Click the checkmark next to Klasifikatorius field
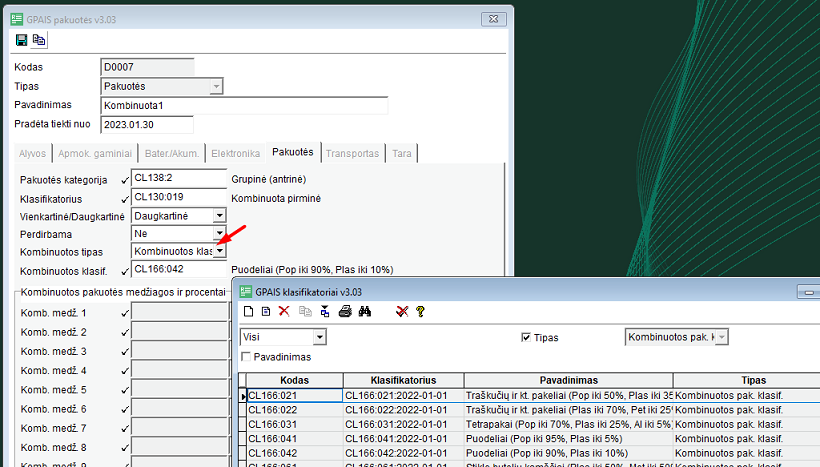This screenshot has height=467, width=820. pos(125,199)
